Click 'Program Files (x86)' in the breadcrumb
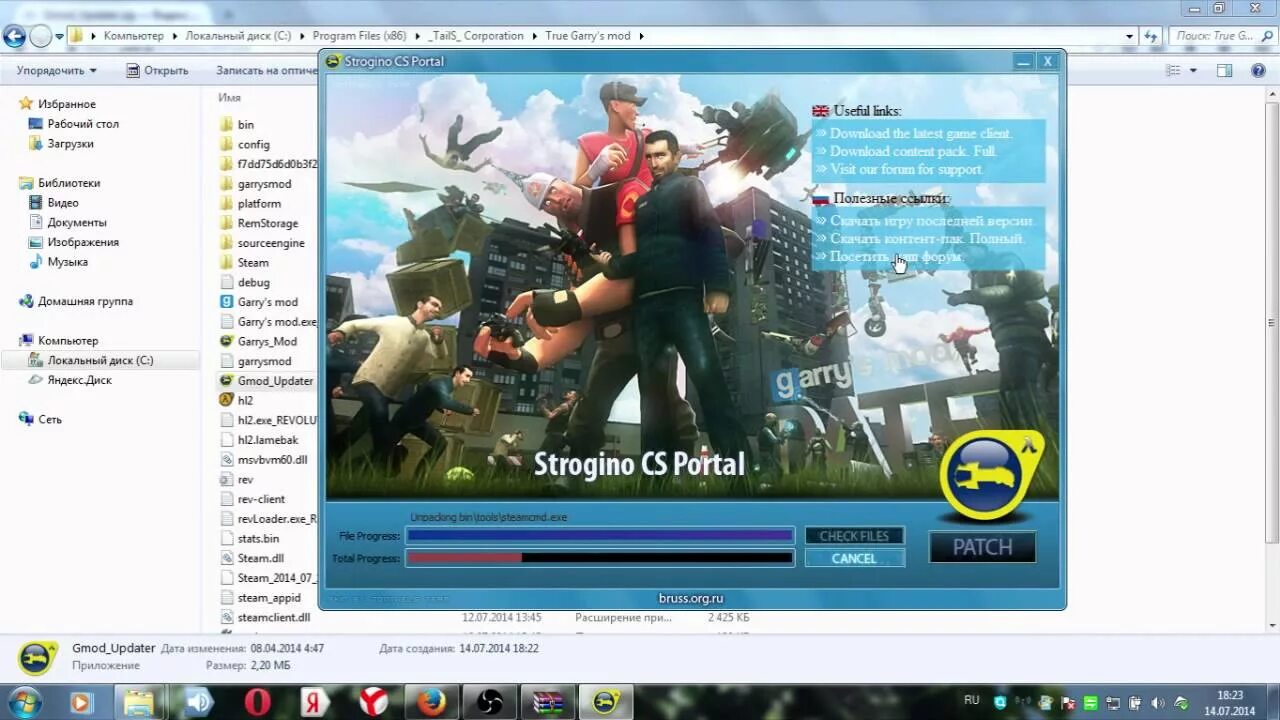Image resolution: width=1280 pixels, height=720 pixels. pyautogui.click(x=359, y=36)
